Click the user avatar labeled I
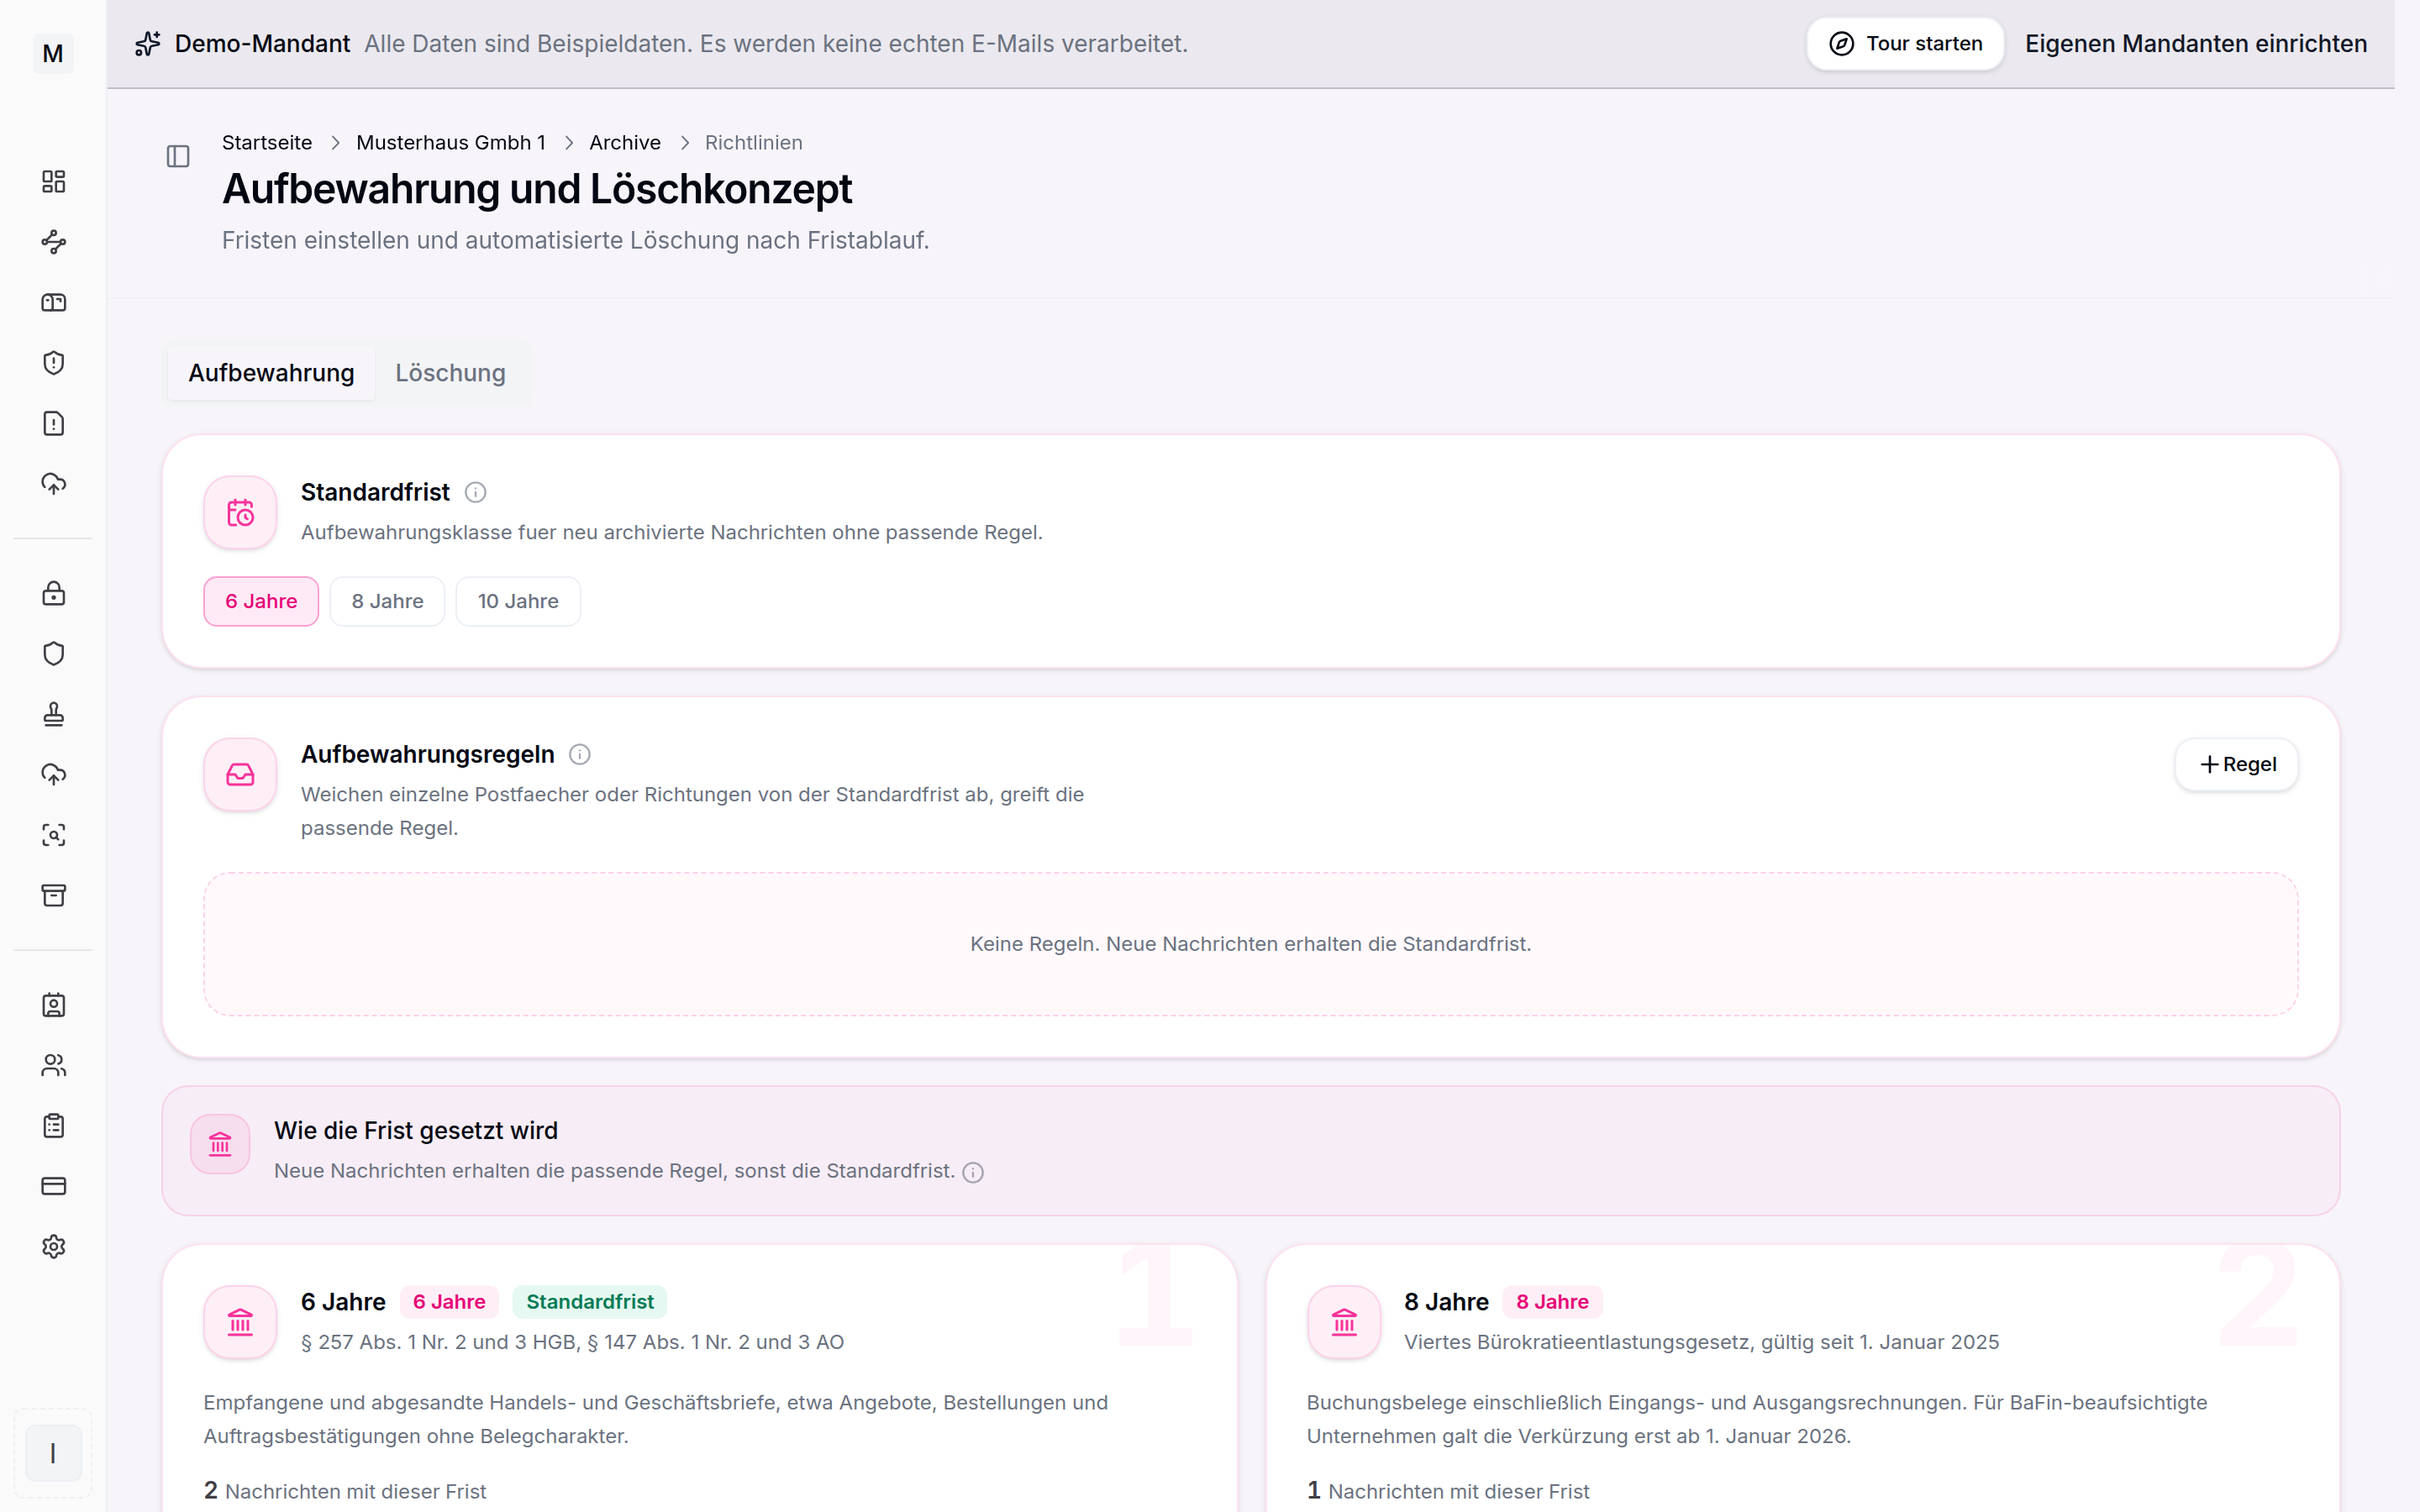This screenshot has height=1512, width=2420. 53,1453
